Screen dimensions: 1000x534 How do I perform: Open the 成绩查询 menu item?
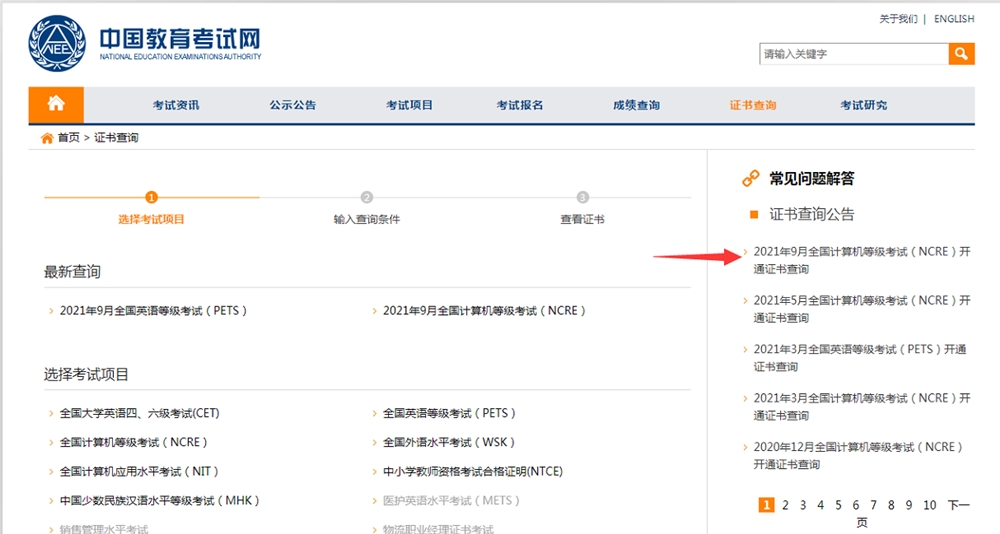636,105
